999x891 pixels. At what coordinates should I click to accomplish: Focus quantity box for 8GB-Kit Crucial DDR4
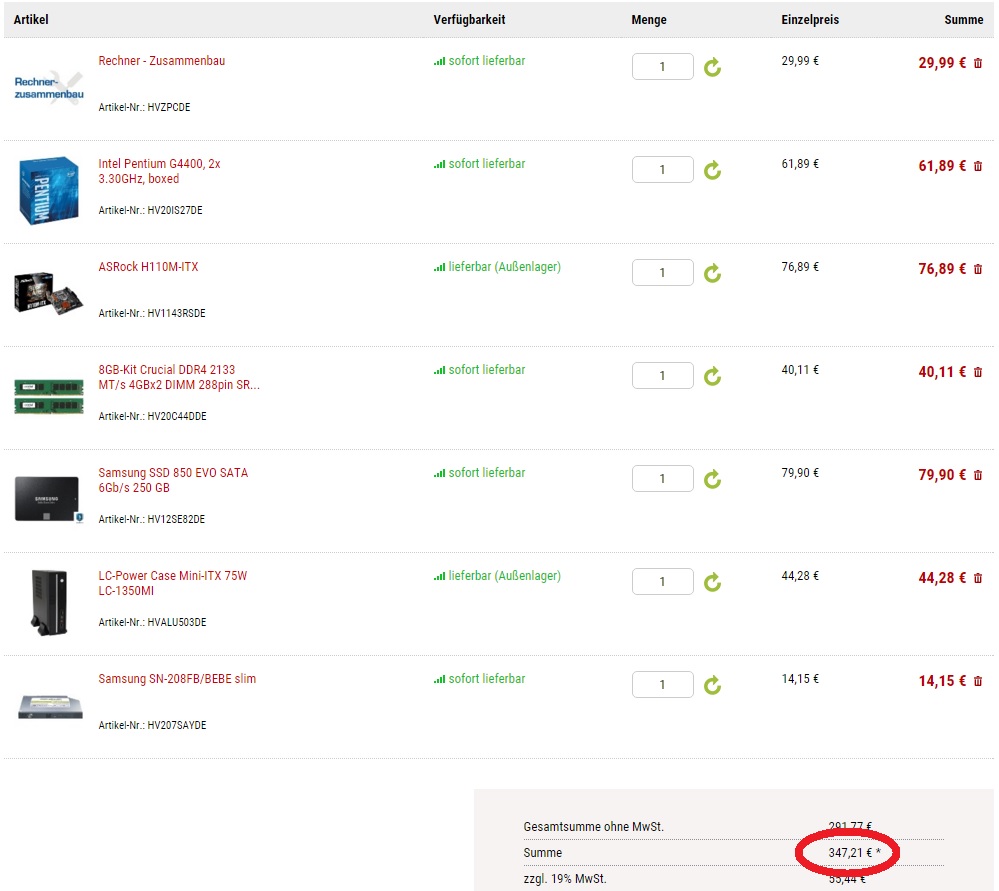coord(663,375)
